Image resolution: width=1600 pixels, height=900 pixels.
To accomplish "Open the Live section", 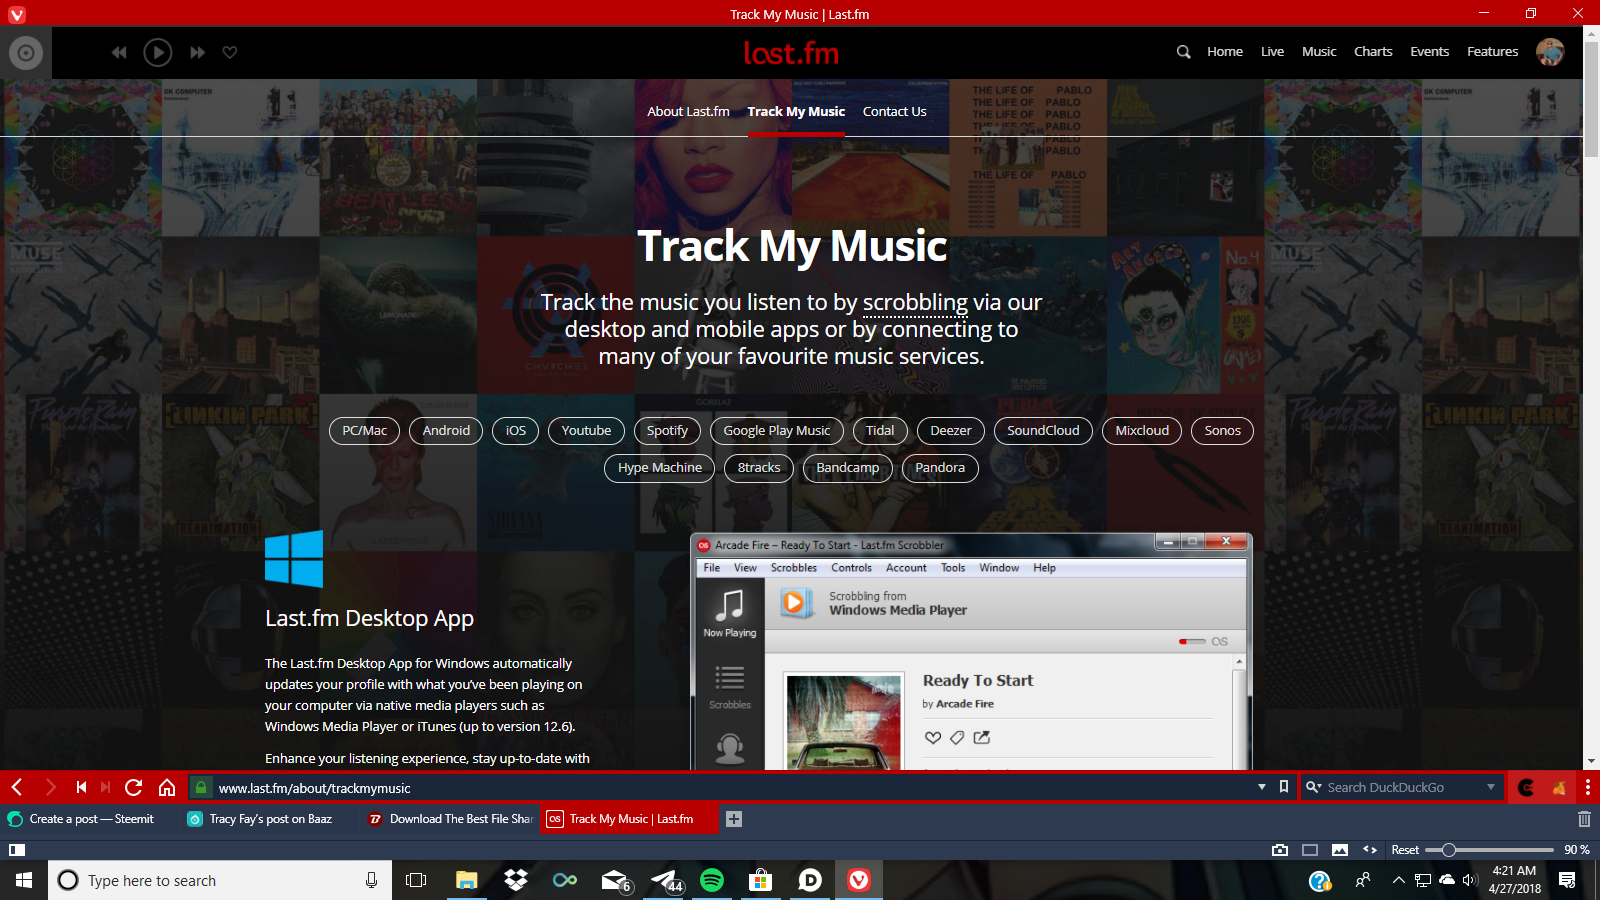I will point(1272,52).
